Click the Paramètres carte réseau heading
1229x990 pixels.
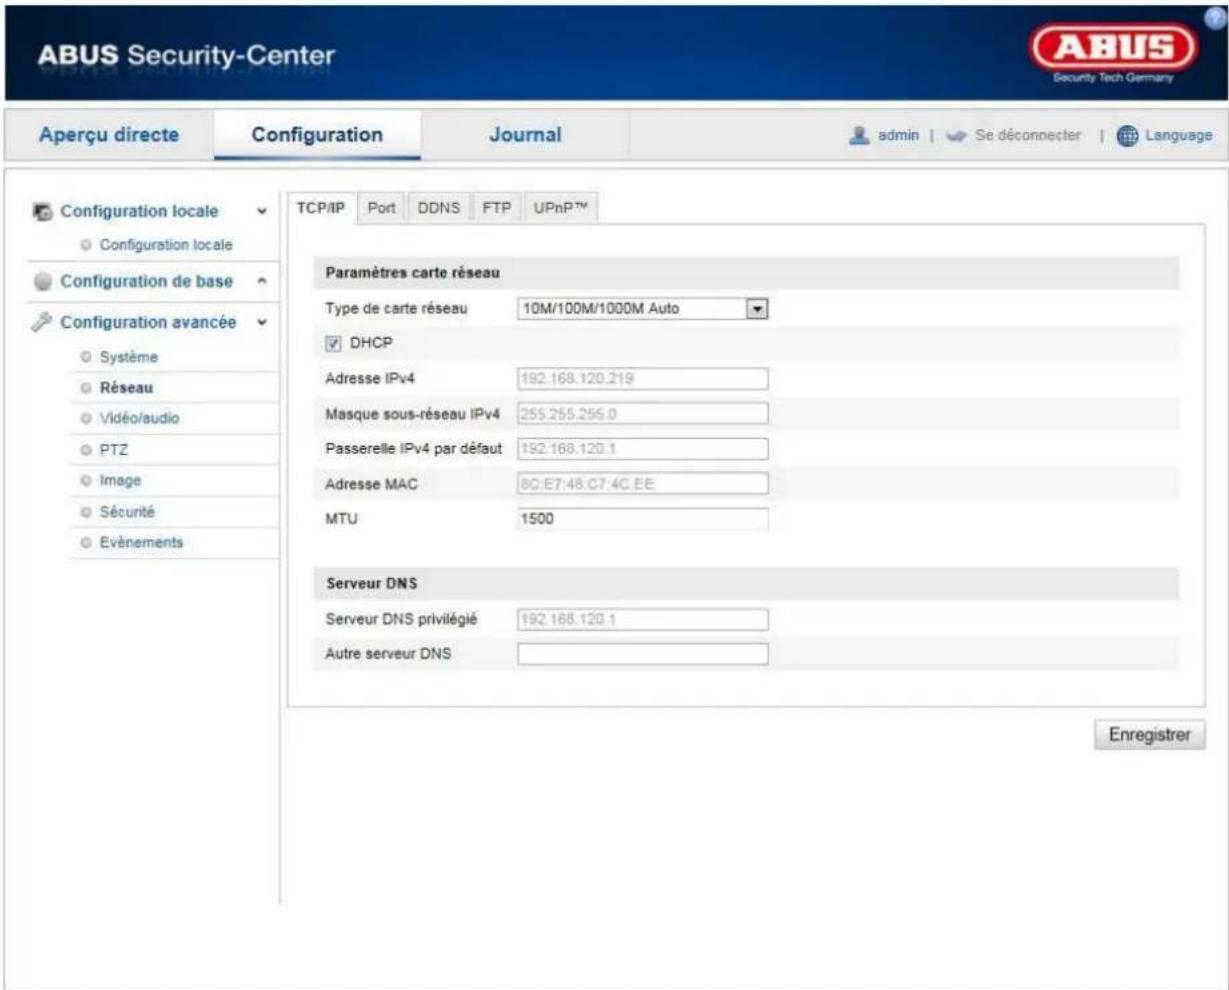[x=412, y=273]
